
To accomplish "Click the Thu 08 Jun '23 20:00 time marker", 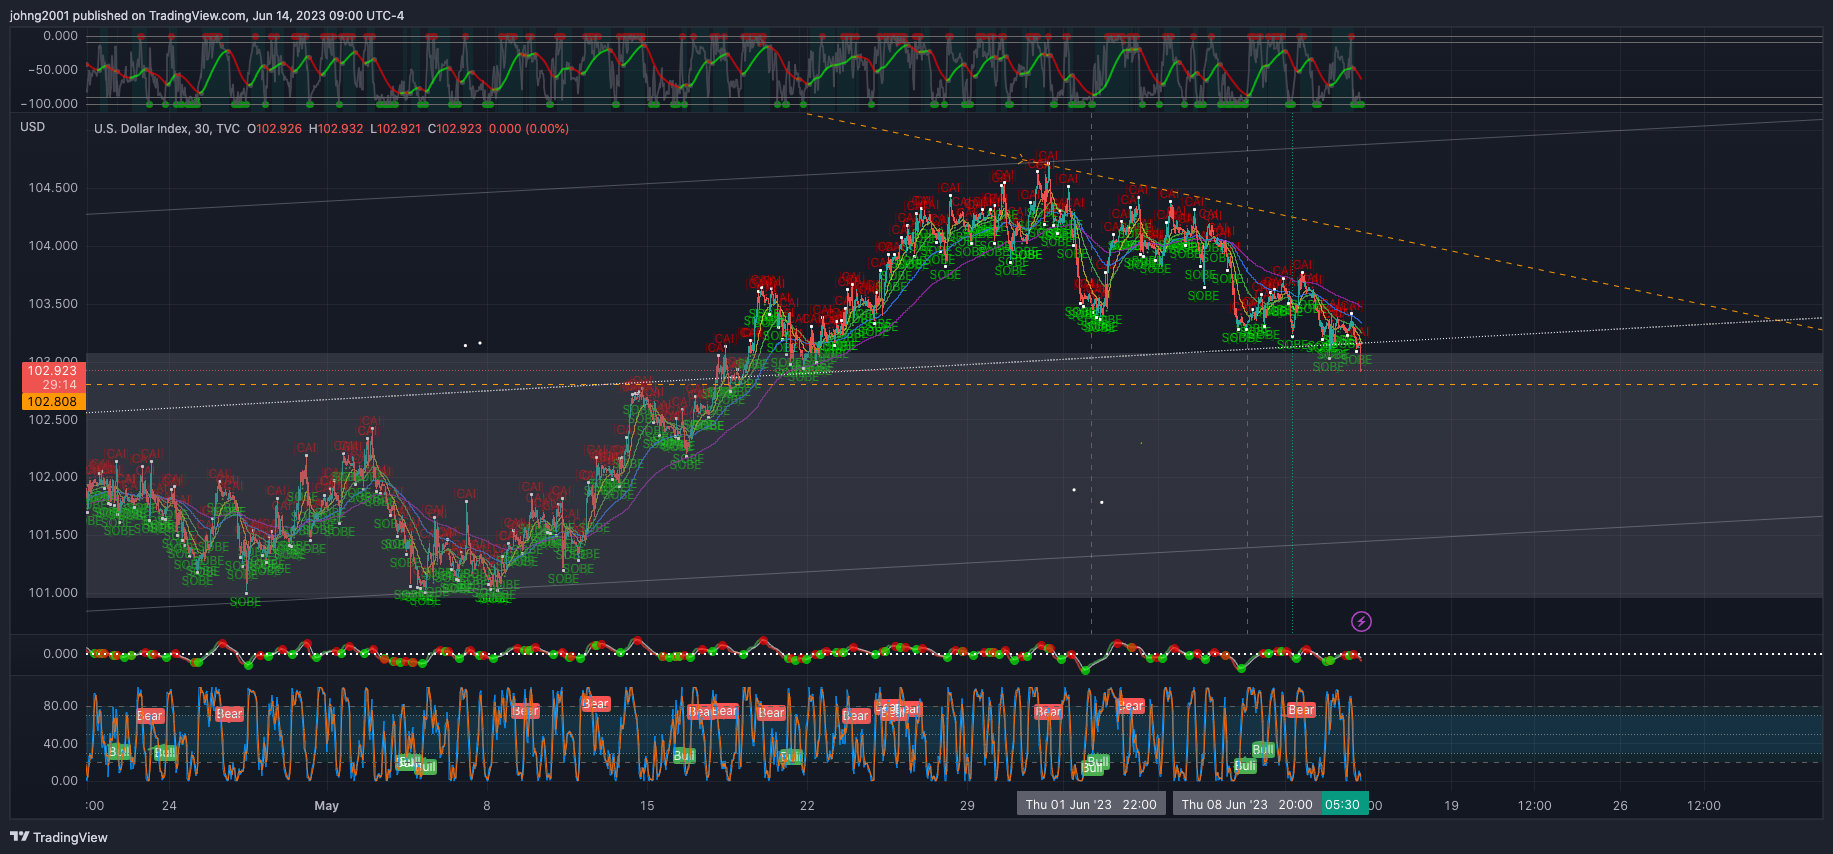I will 1247,804.
